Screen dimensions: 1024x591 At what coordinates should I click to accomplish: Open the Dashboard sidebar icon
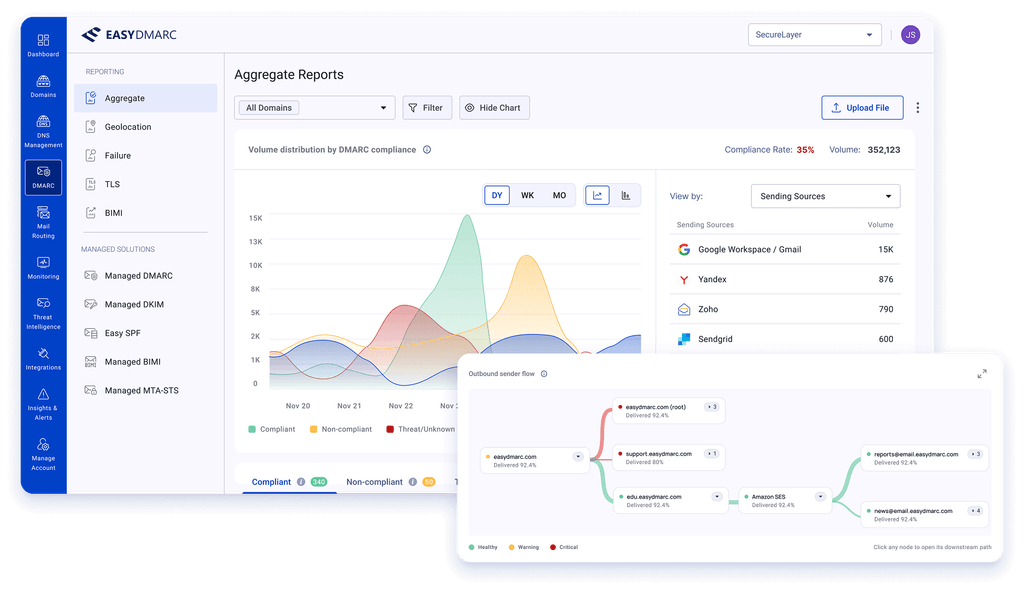coord(43,44)
